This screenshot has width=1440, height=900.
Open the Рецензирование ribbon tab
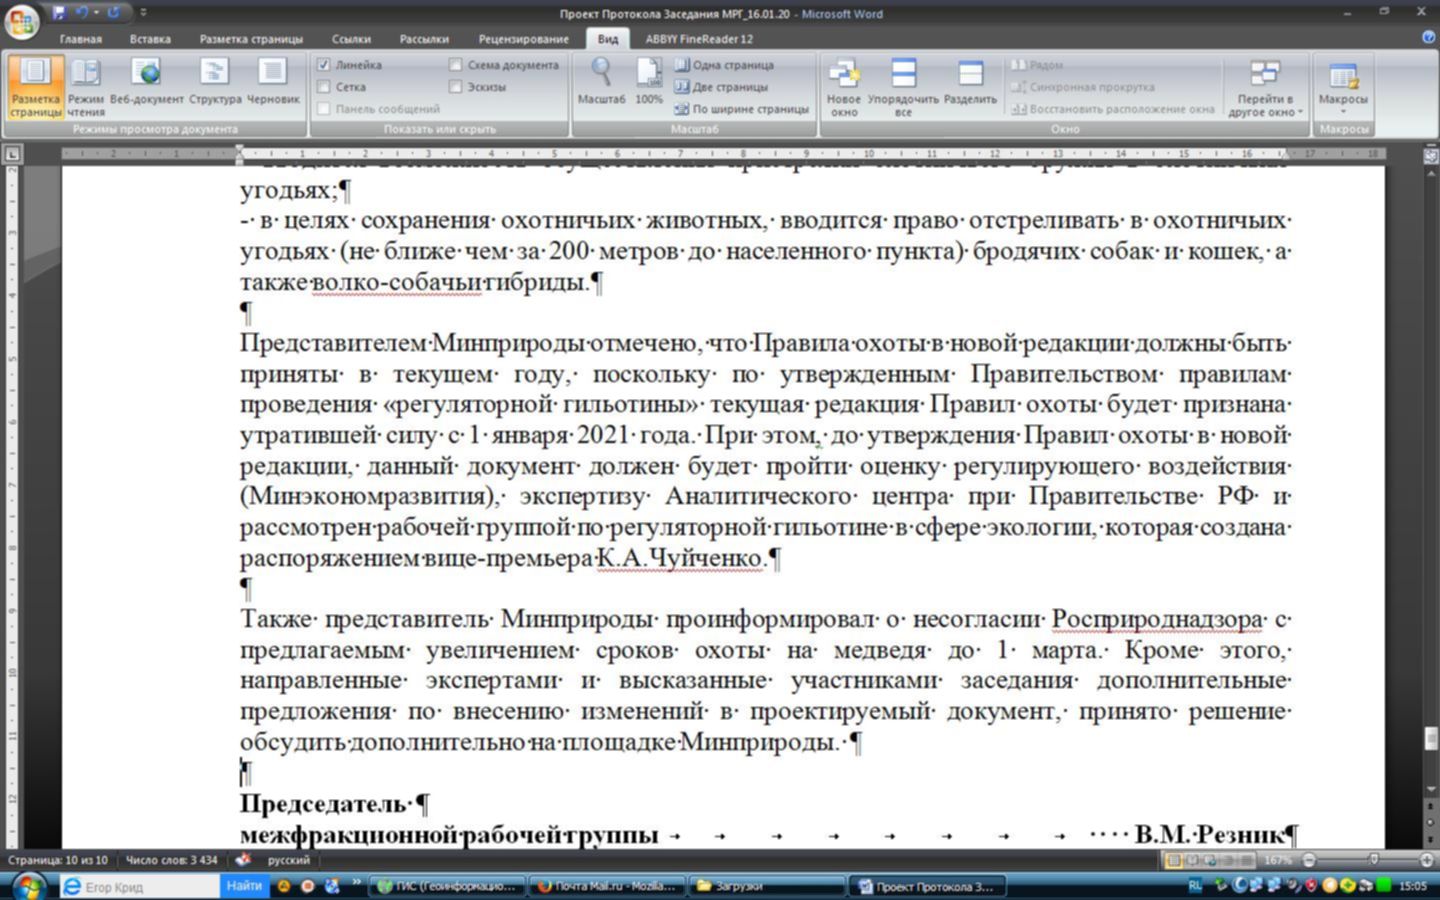point(523,39)
